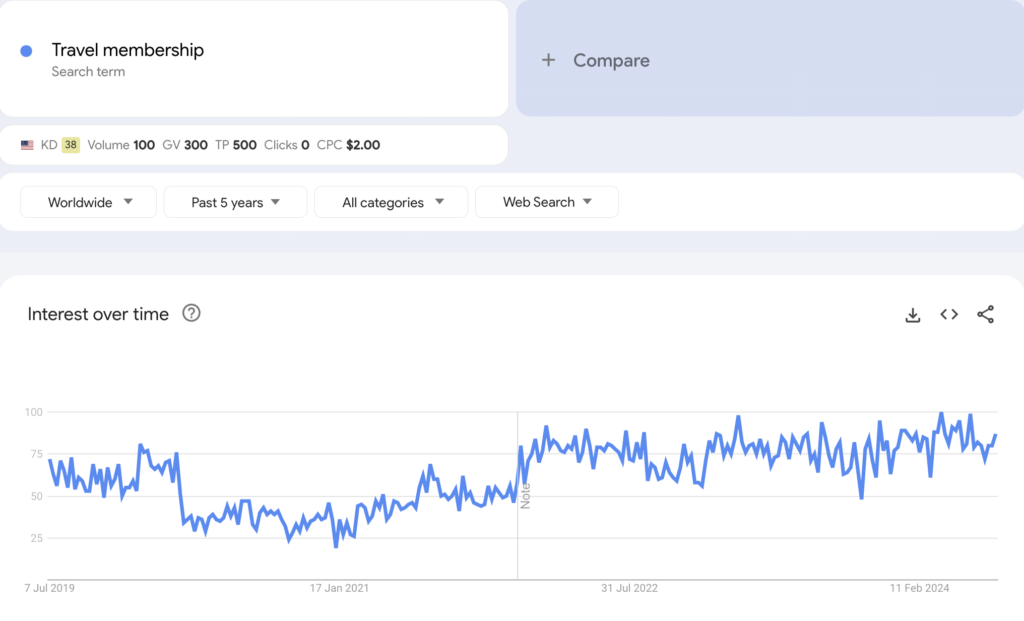
Task: Expand the Worldwide region dropdown
Action: click(89, 202)
